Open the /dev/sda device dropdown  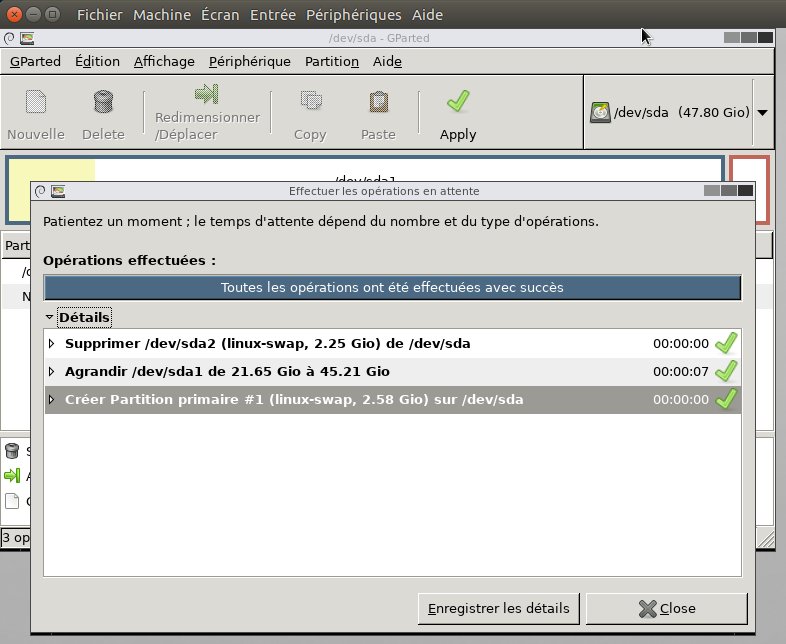[x=762, y=112]
